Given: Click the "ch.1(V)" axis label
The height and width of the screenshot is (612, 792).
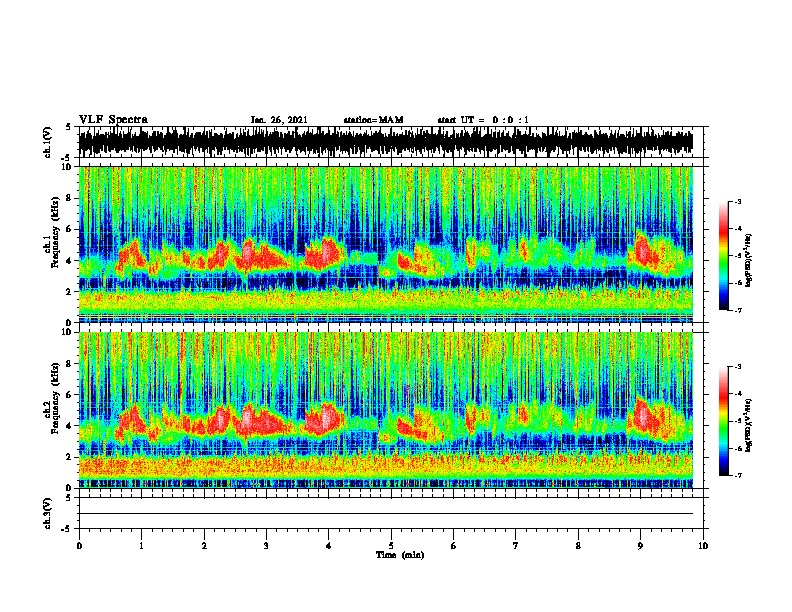Looking at the screenshot, I should coord(48,142).
